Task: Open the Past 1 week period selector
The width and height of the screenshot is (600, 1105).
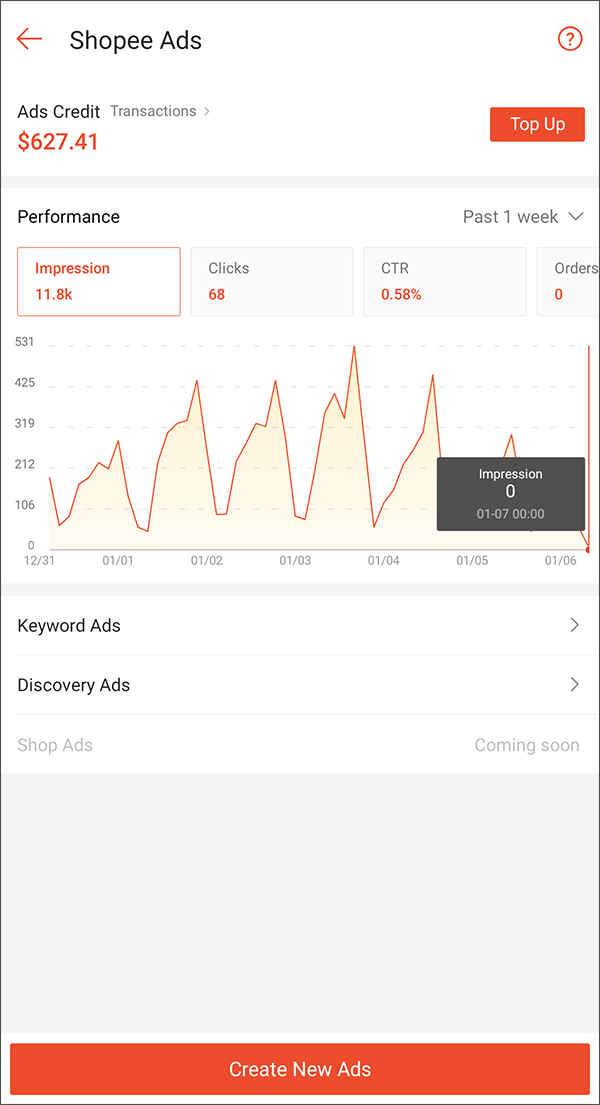Action: coord(523,216)
